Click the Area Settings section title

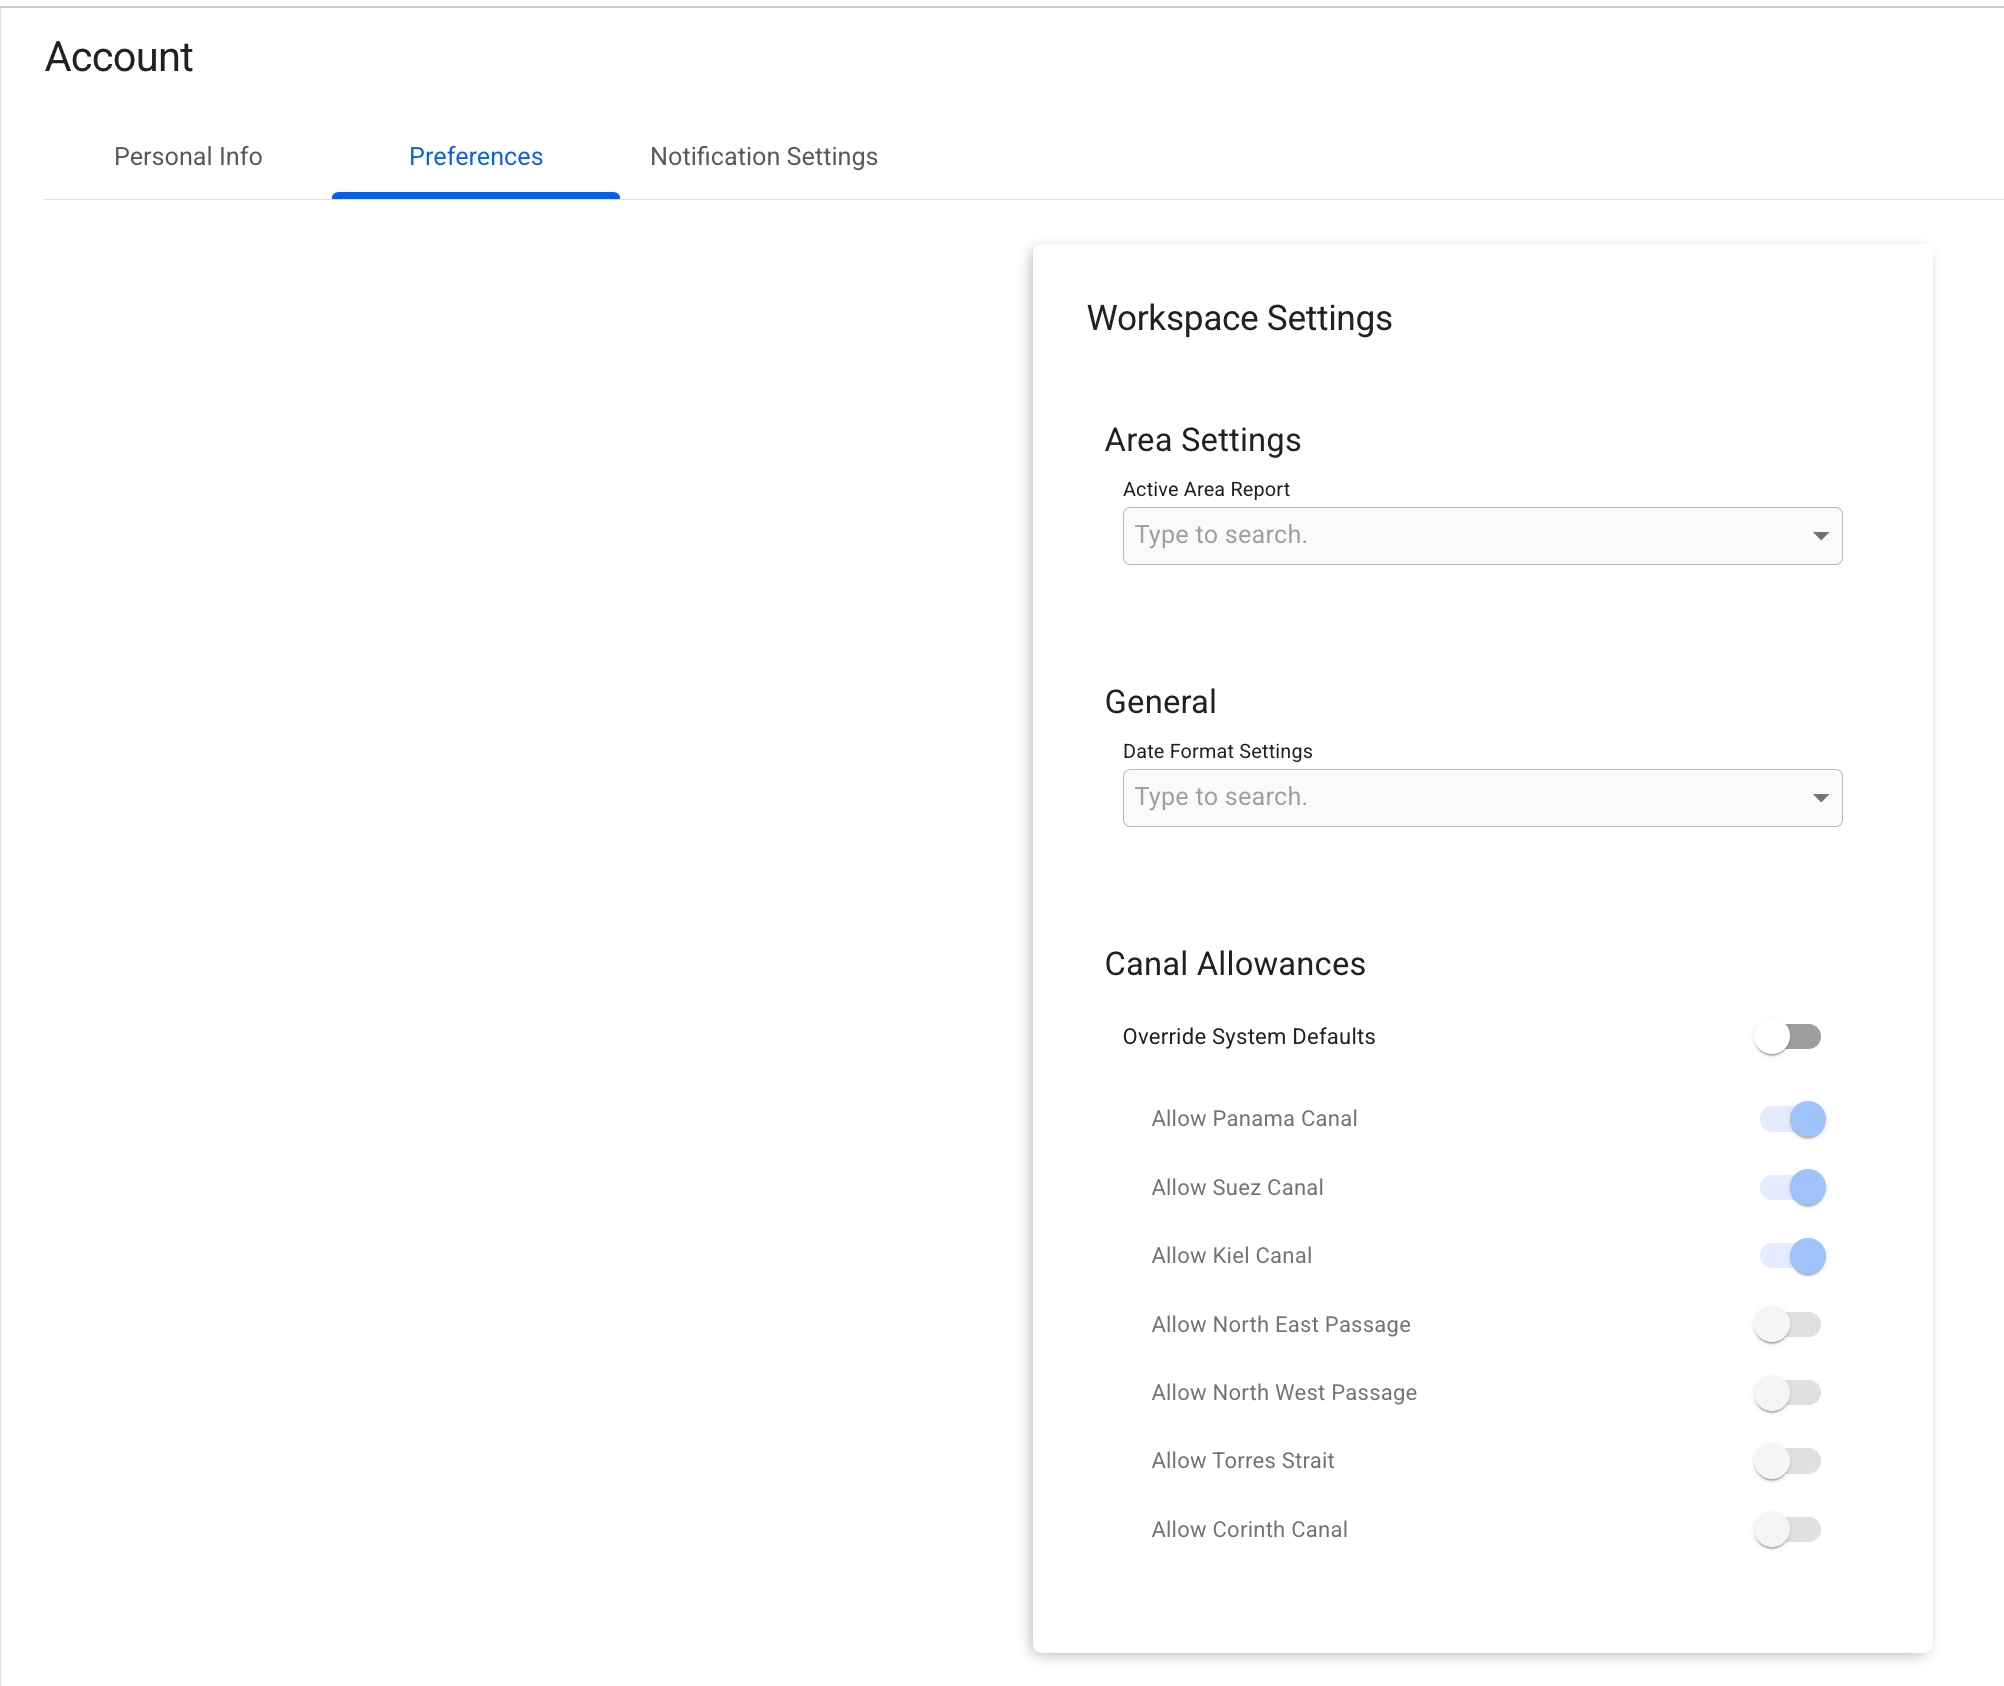[x=1202, y=440]
